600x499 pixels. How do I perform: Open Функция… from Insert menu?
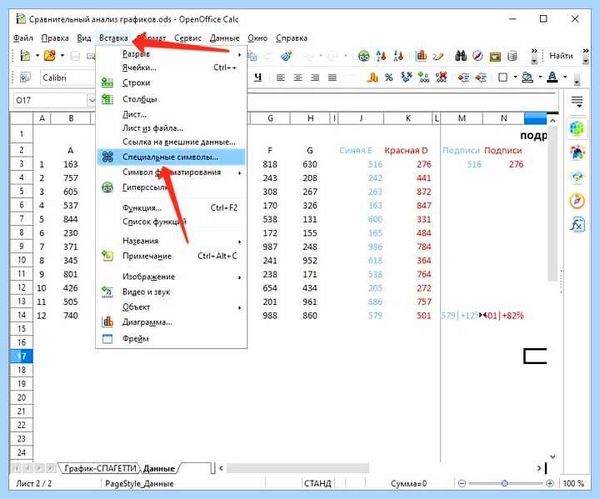pos(171,208)
